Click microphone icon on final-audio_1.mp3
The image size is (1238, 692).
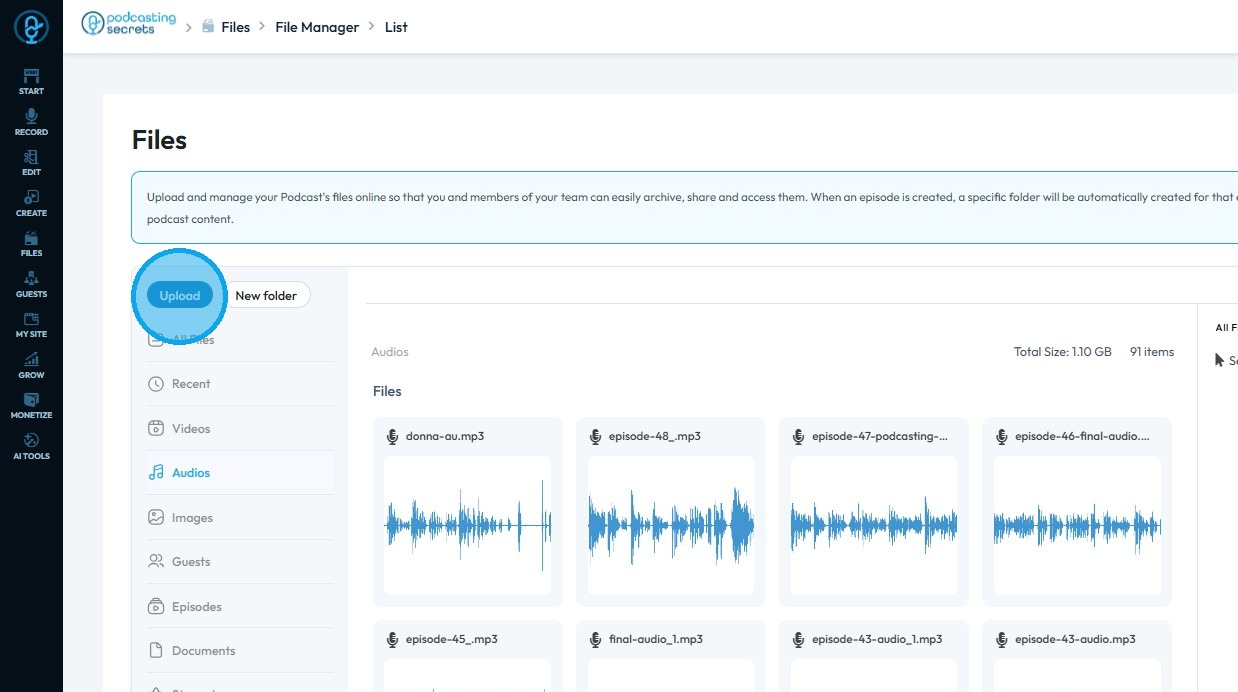(x=595, y=639)
